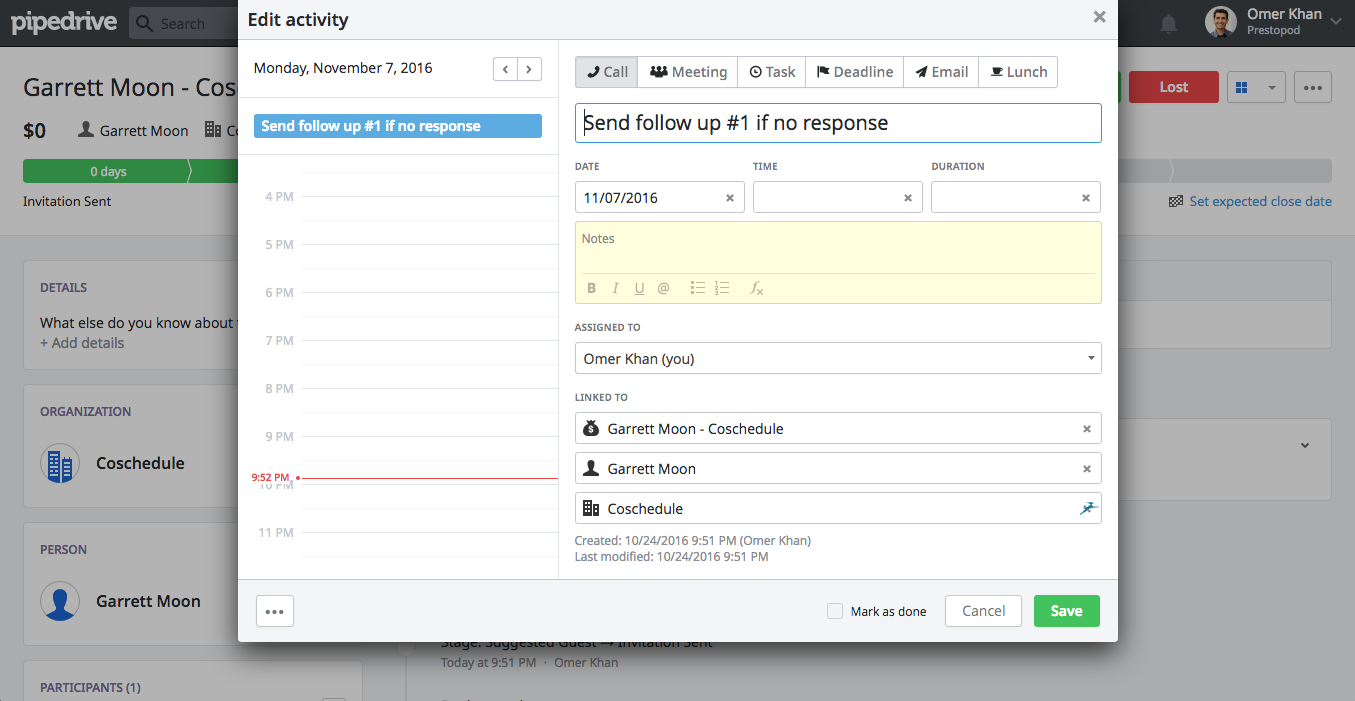The image size is (1355, 701).
Task: Go to the next day in calendar
Action: (x=529, y=69)
